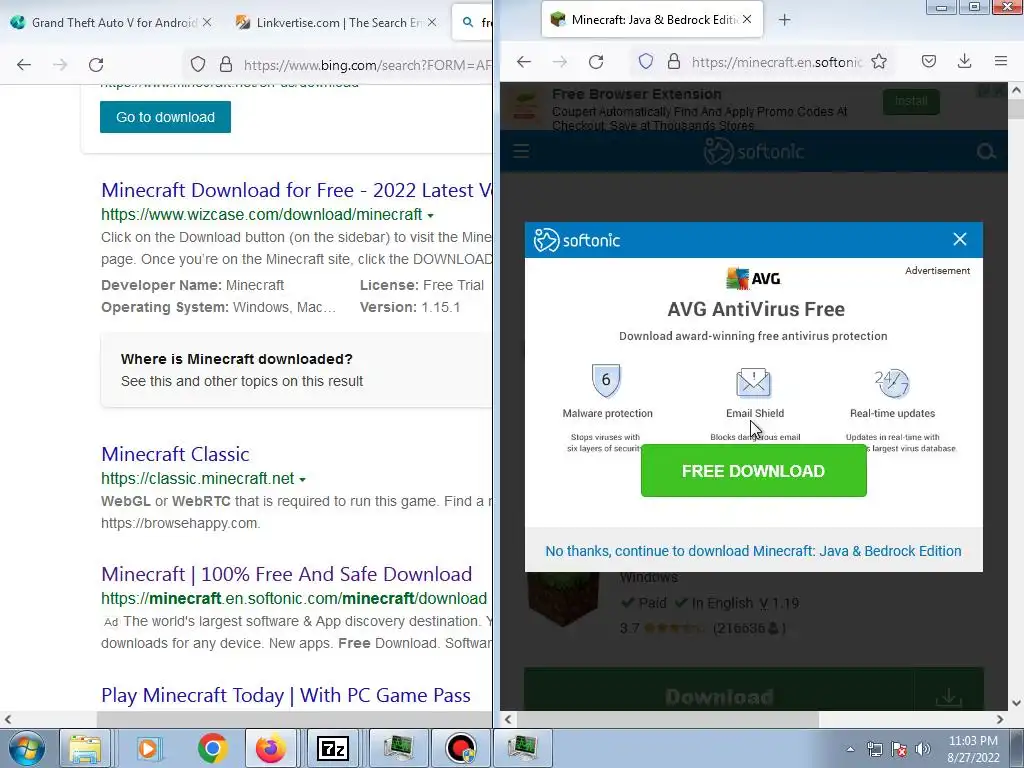Click the Bing URL address field
The width and height of the screenshot is (1024, 768).
[367, 65]
